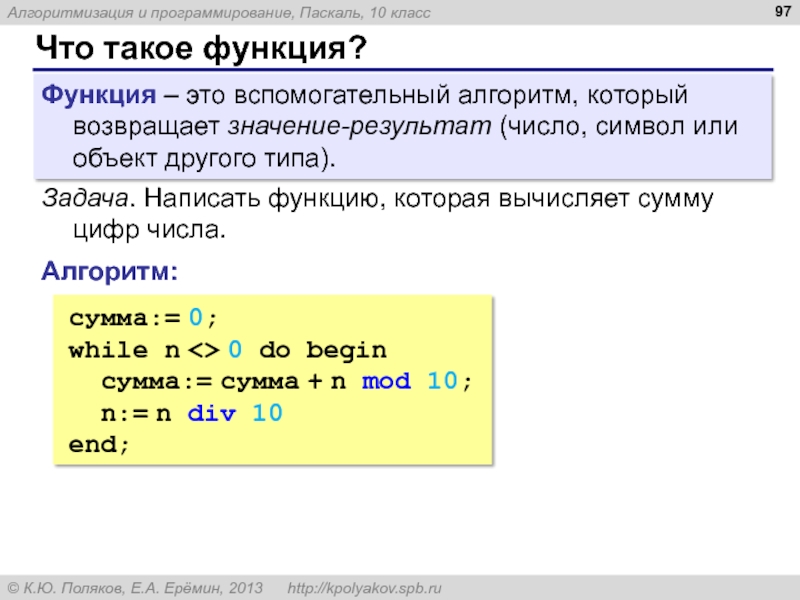Select the "end;" line of code
Image resolution: width=800 pixels, height=600 pixels.
pos(99,445)
